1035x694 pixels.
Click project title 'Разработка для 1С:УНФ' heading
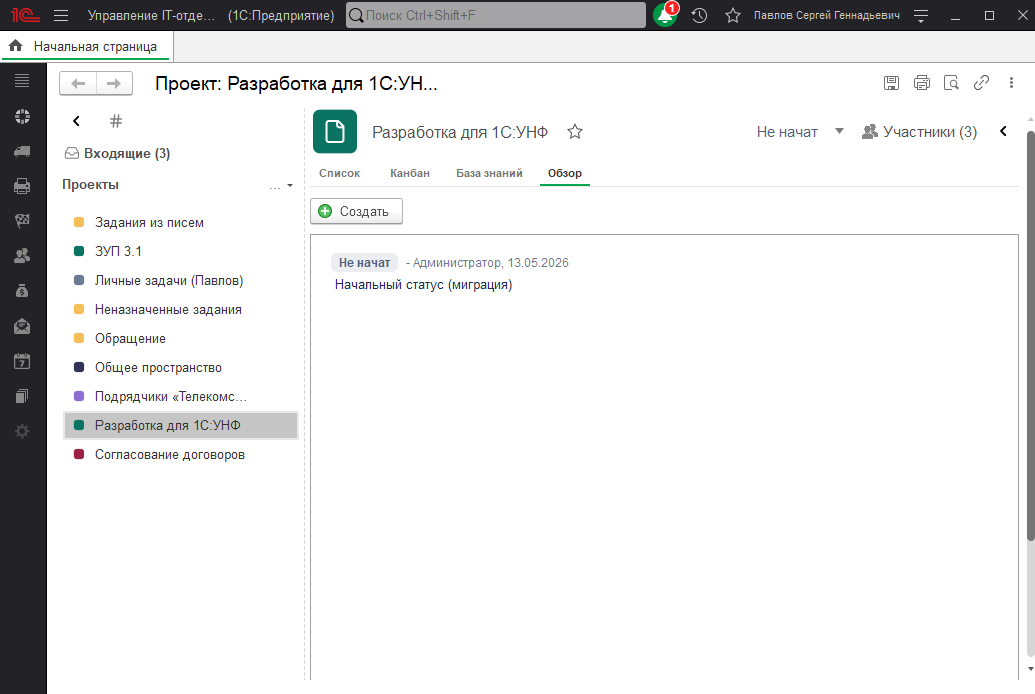[460, 132]
